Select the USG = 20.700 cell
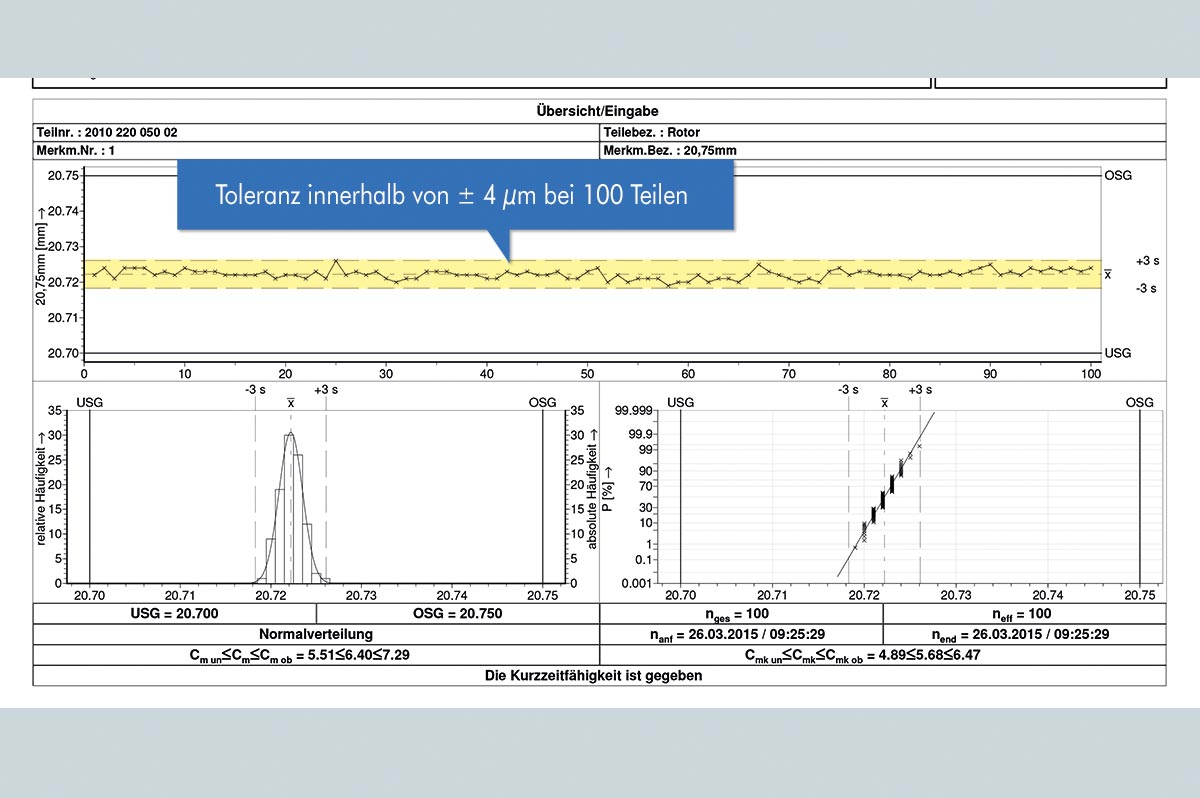The width and height of the screenshot is (1200, 798). pos(174,613)
